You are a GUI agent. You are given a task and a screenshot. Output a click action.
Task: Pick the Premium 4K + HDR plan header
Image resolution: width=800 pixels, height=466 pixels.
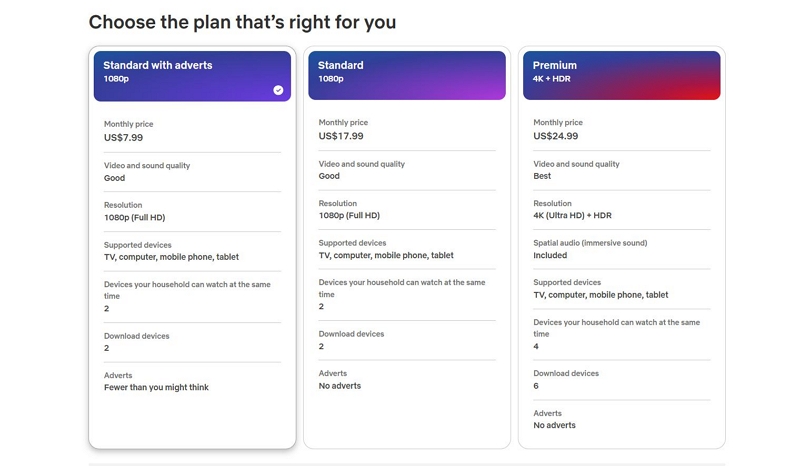point(621,75)
